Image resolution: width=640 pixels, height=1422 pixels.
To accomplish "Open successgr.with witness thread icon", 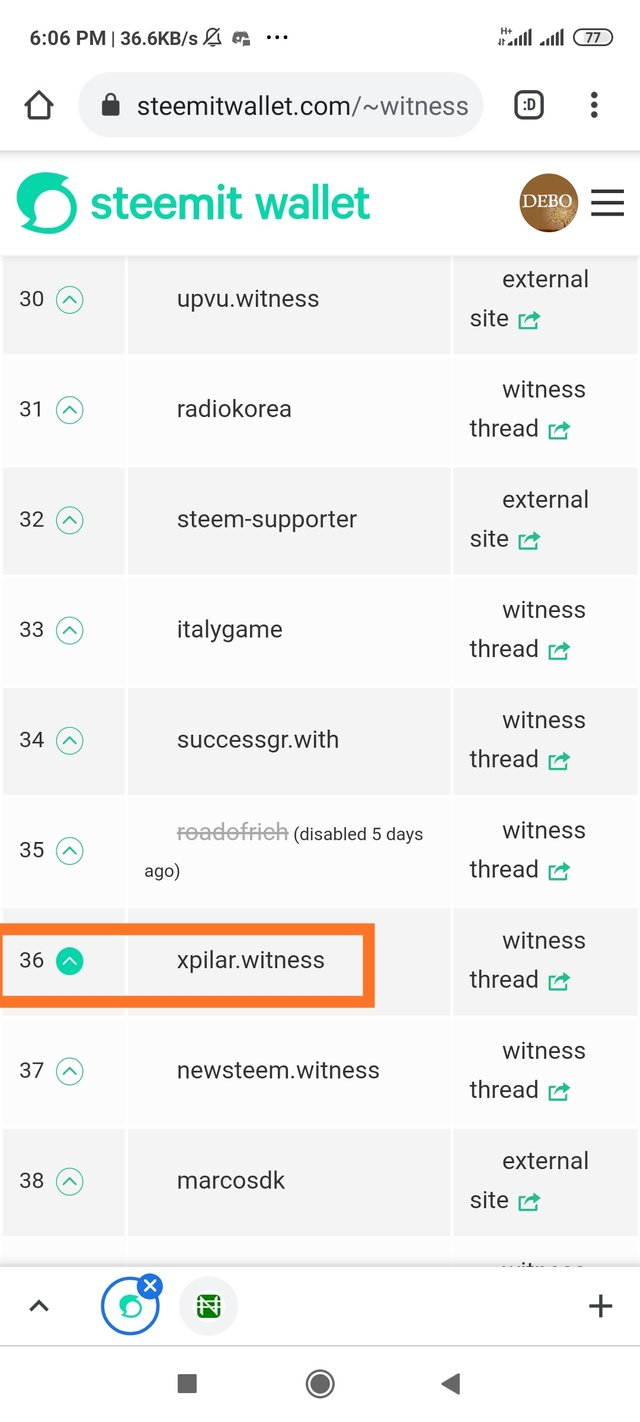I will 559,761.
